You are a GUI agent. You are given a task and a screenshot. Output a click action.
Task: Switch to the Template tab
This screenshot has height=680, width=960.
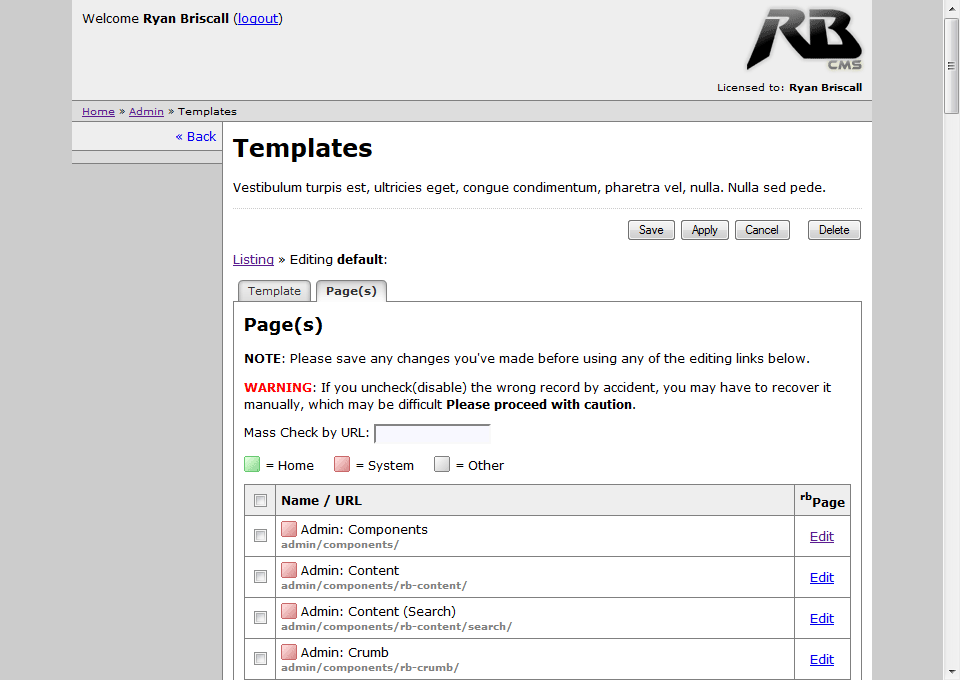coord(274,291)
